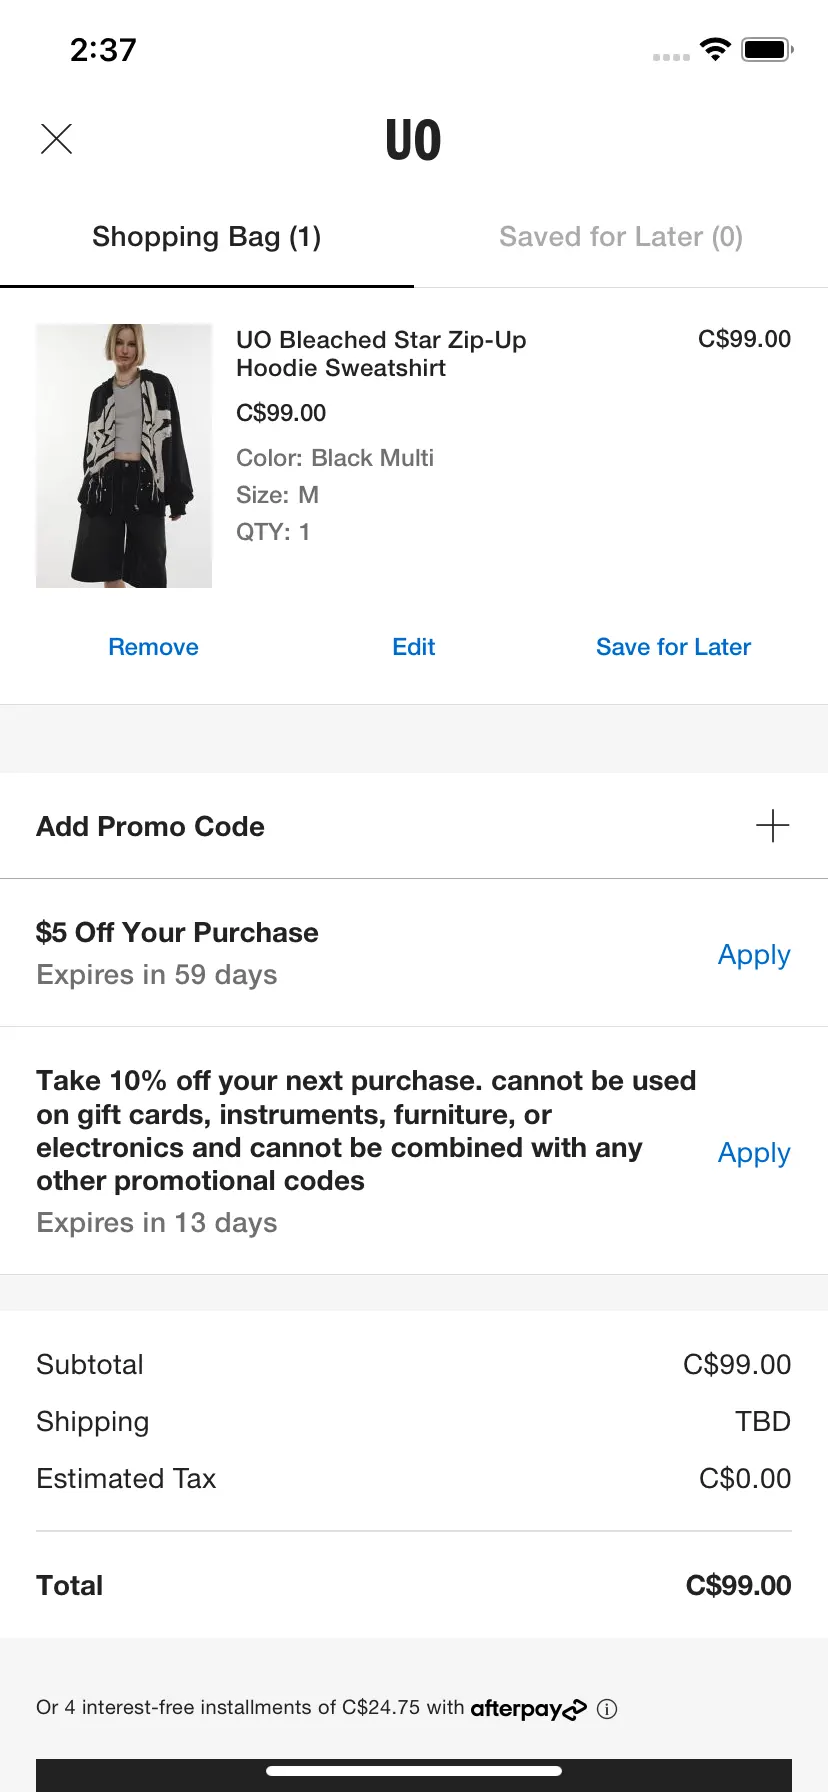Open Afterpay info circle icon
The width and height of the screenshot is (828, 1792).
[607, 1709]
